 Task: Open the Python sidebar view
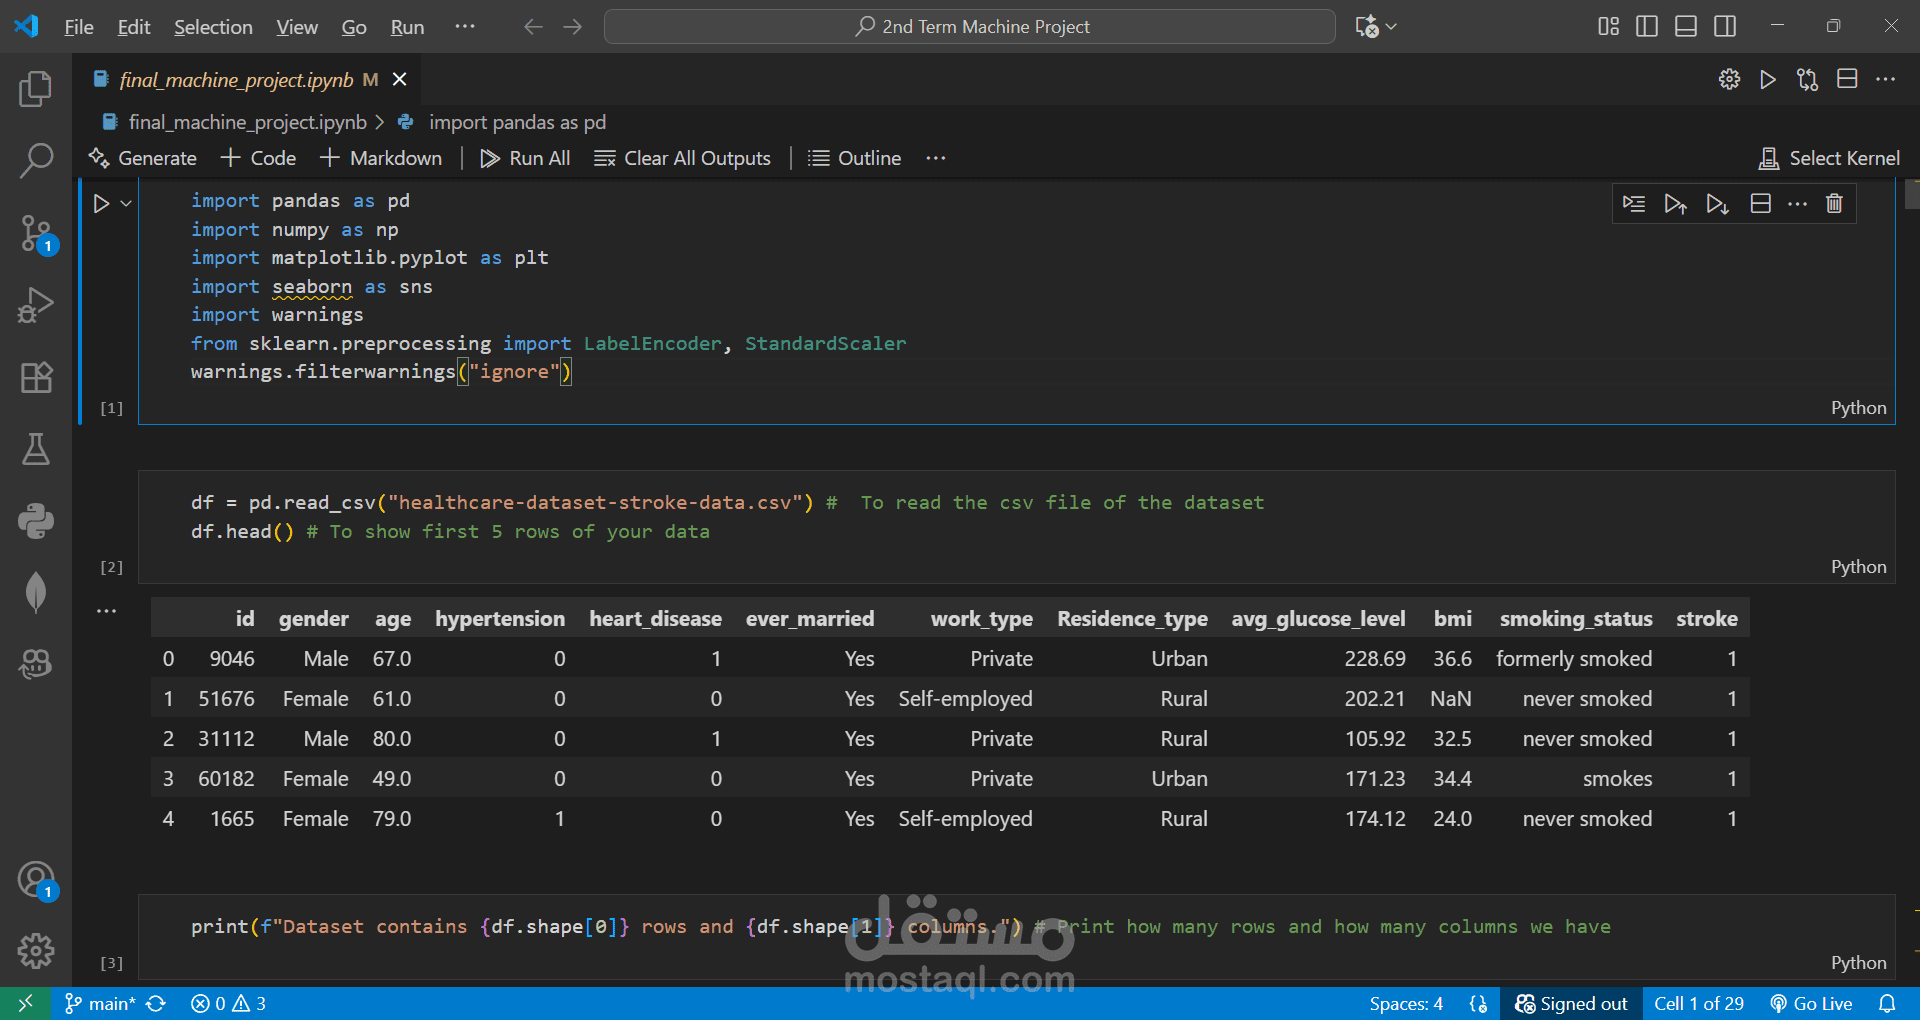click(x=36, y=521)
